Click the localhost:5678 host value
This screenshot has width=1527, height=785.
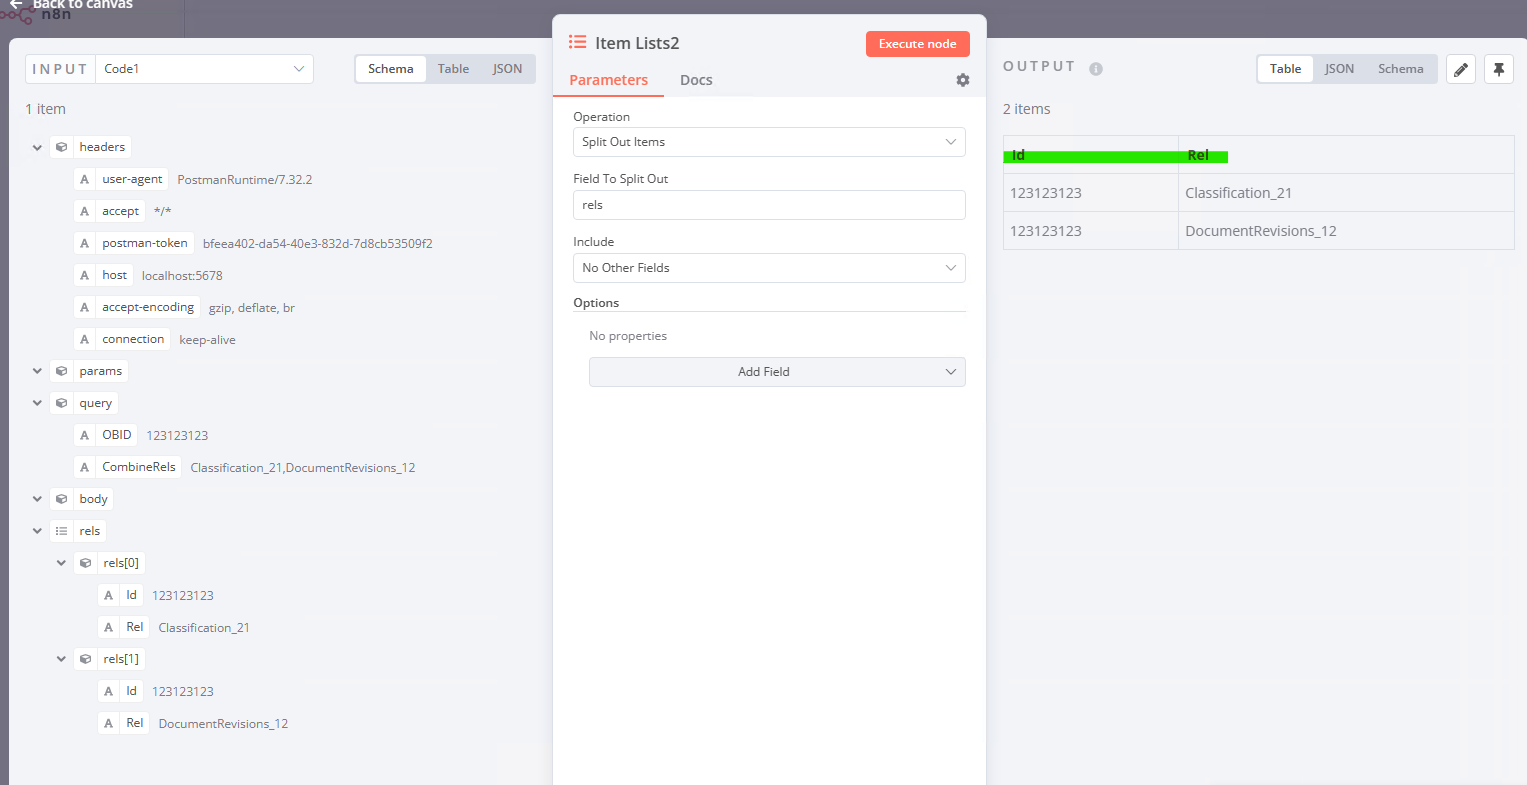click(182, 276)
